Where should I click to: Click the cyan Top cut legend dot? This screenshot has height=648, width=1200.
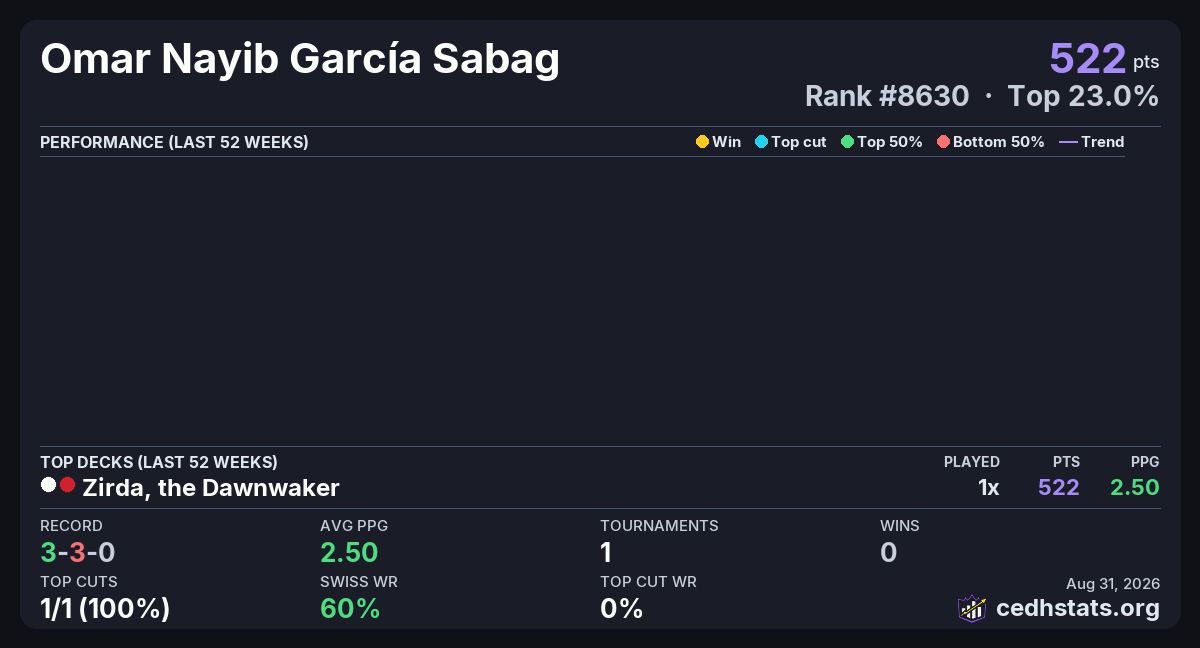coord(761,142)
